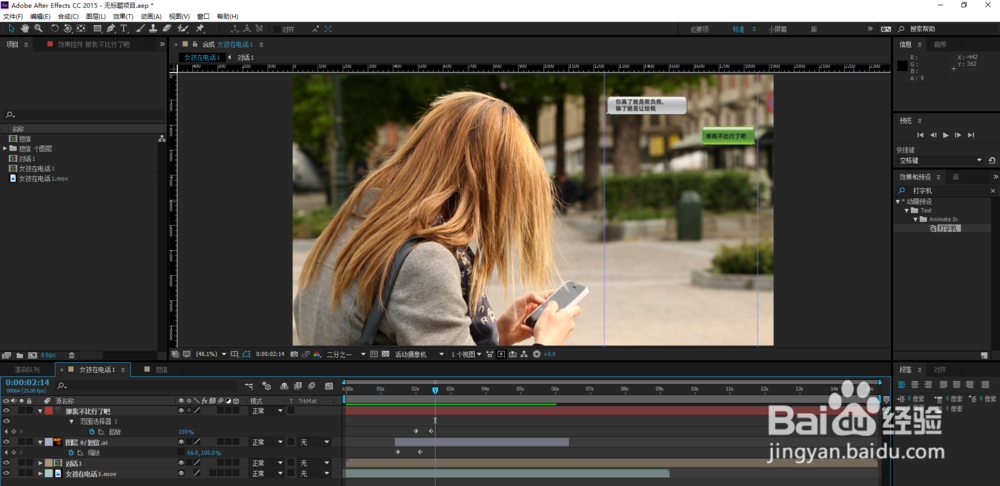1000x486 pixels.
Task: Switch to 渲染队列 tab
Action: [27, 369]
